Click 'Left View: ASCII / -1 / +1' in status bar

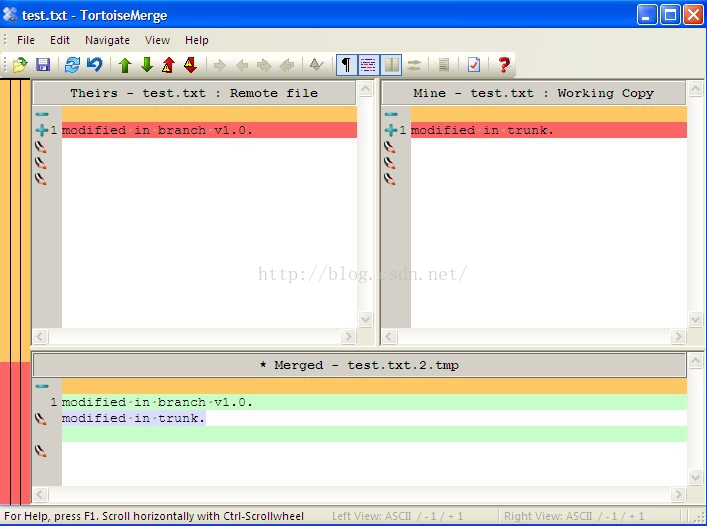(x=397, y=516)
